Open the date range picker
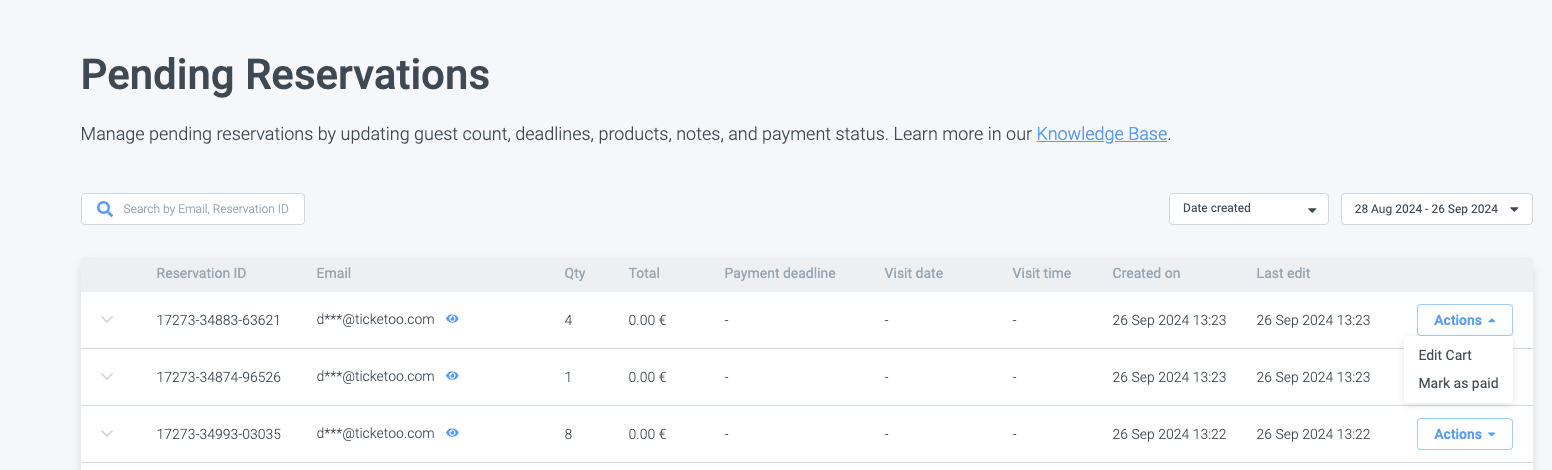 [x=1436, y=209]
